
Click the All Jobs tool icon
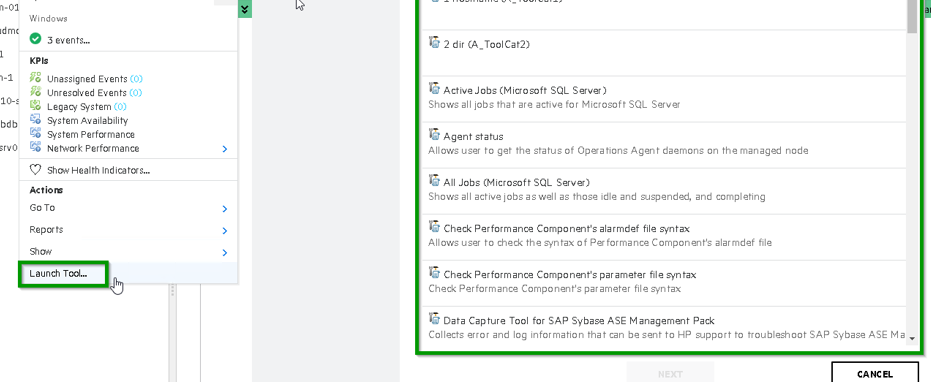[434, 181]
